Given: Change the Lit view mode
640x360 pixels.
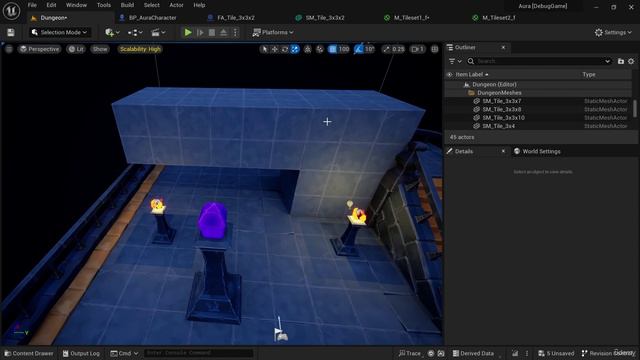Looking at the screenshot, I should tap(76, 49).
